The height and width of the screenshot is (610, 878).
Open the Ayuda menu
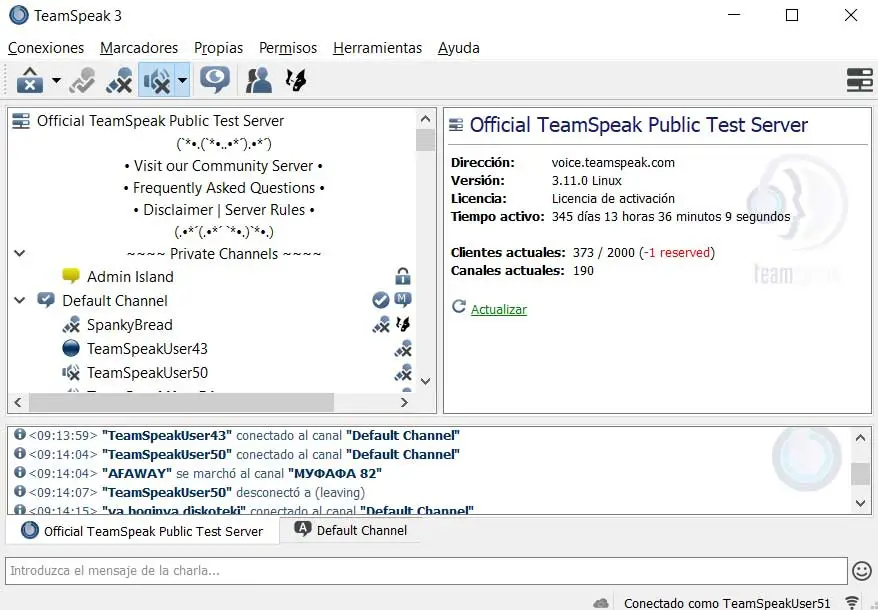[x=459, y=48]
